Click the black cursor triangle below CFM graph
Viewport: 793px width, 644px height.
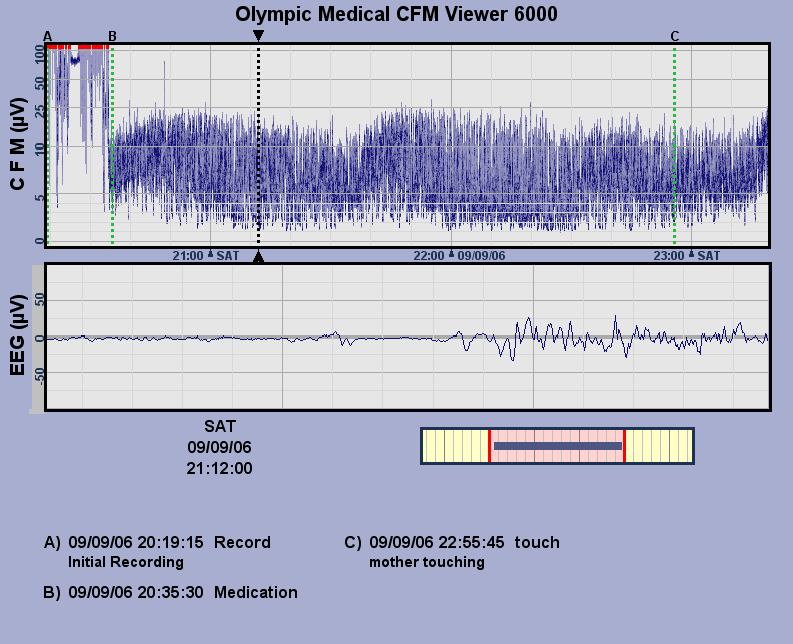(258, 256)
